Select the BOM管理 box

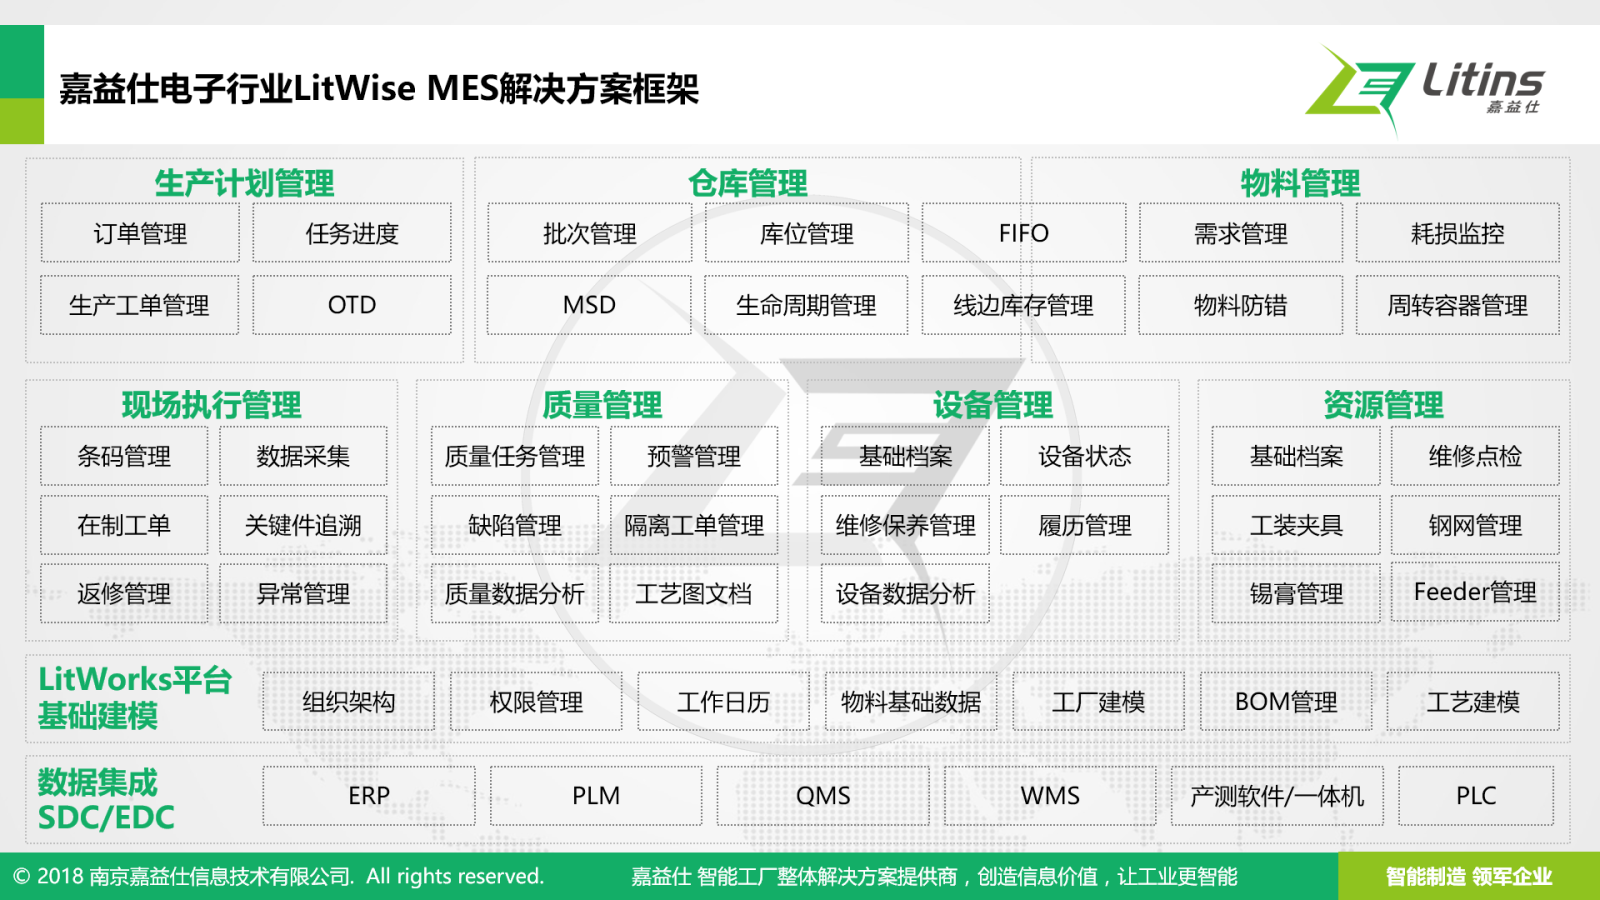[x=1286, y=702]
